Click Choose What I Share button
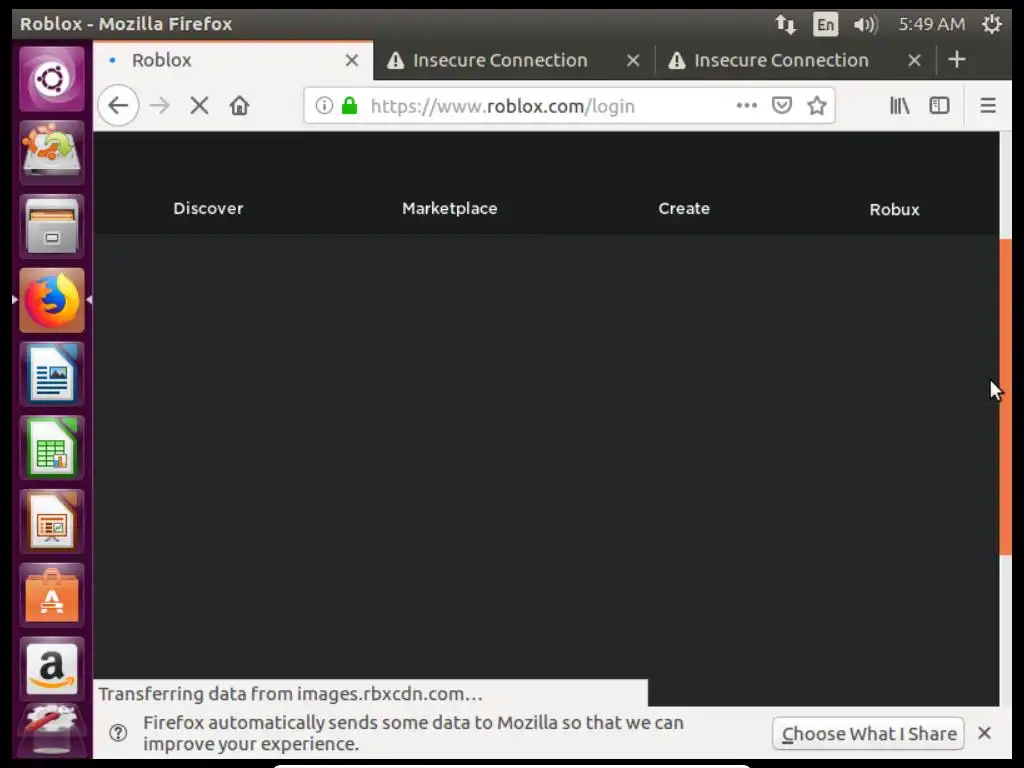Image resolution: width=1024 pixels, height=768 pixels. pos(869,733)
